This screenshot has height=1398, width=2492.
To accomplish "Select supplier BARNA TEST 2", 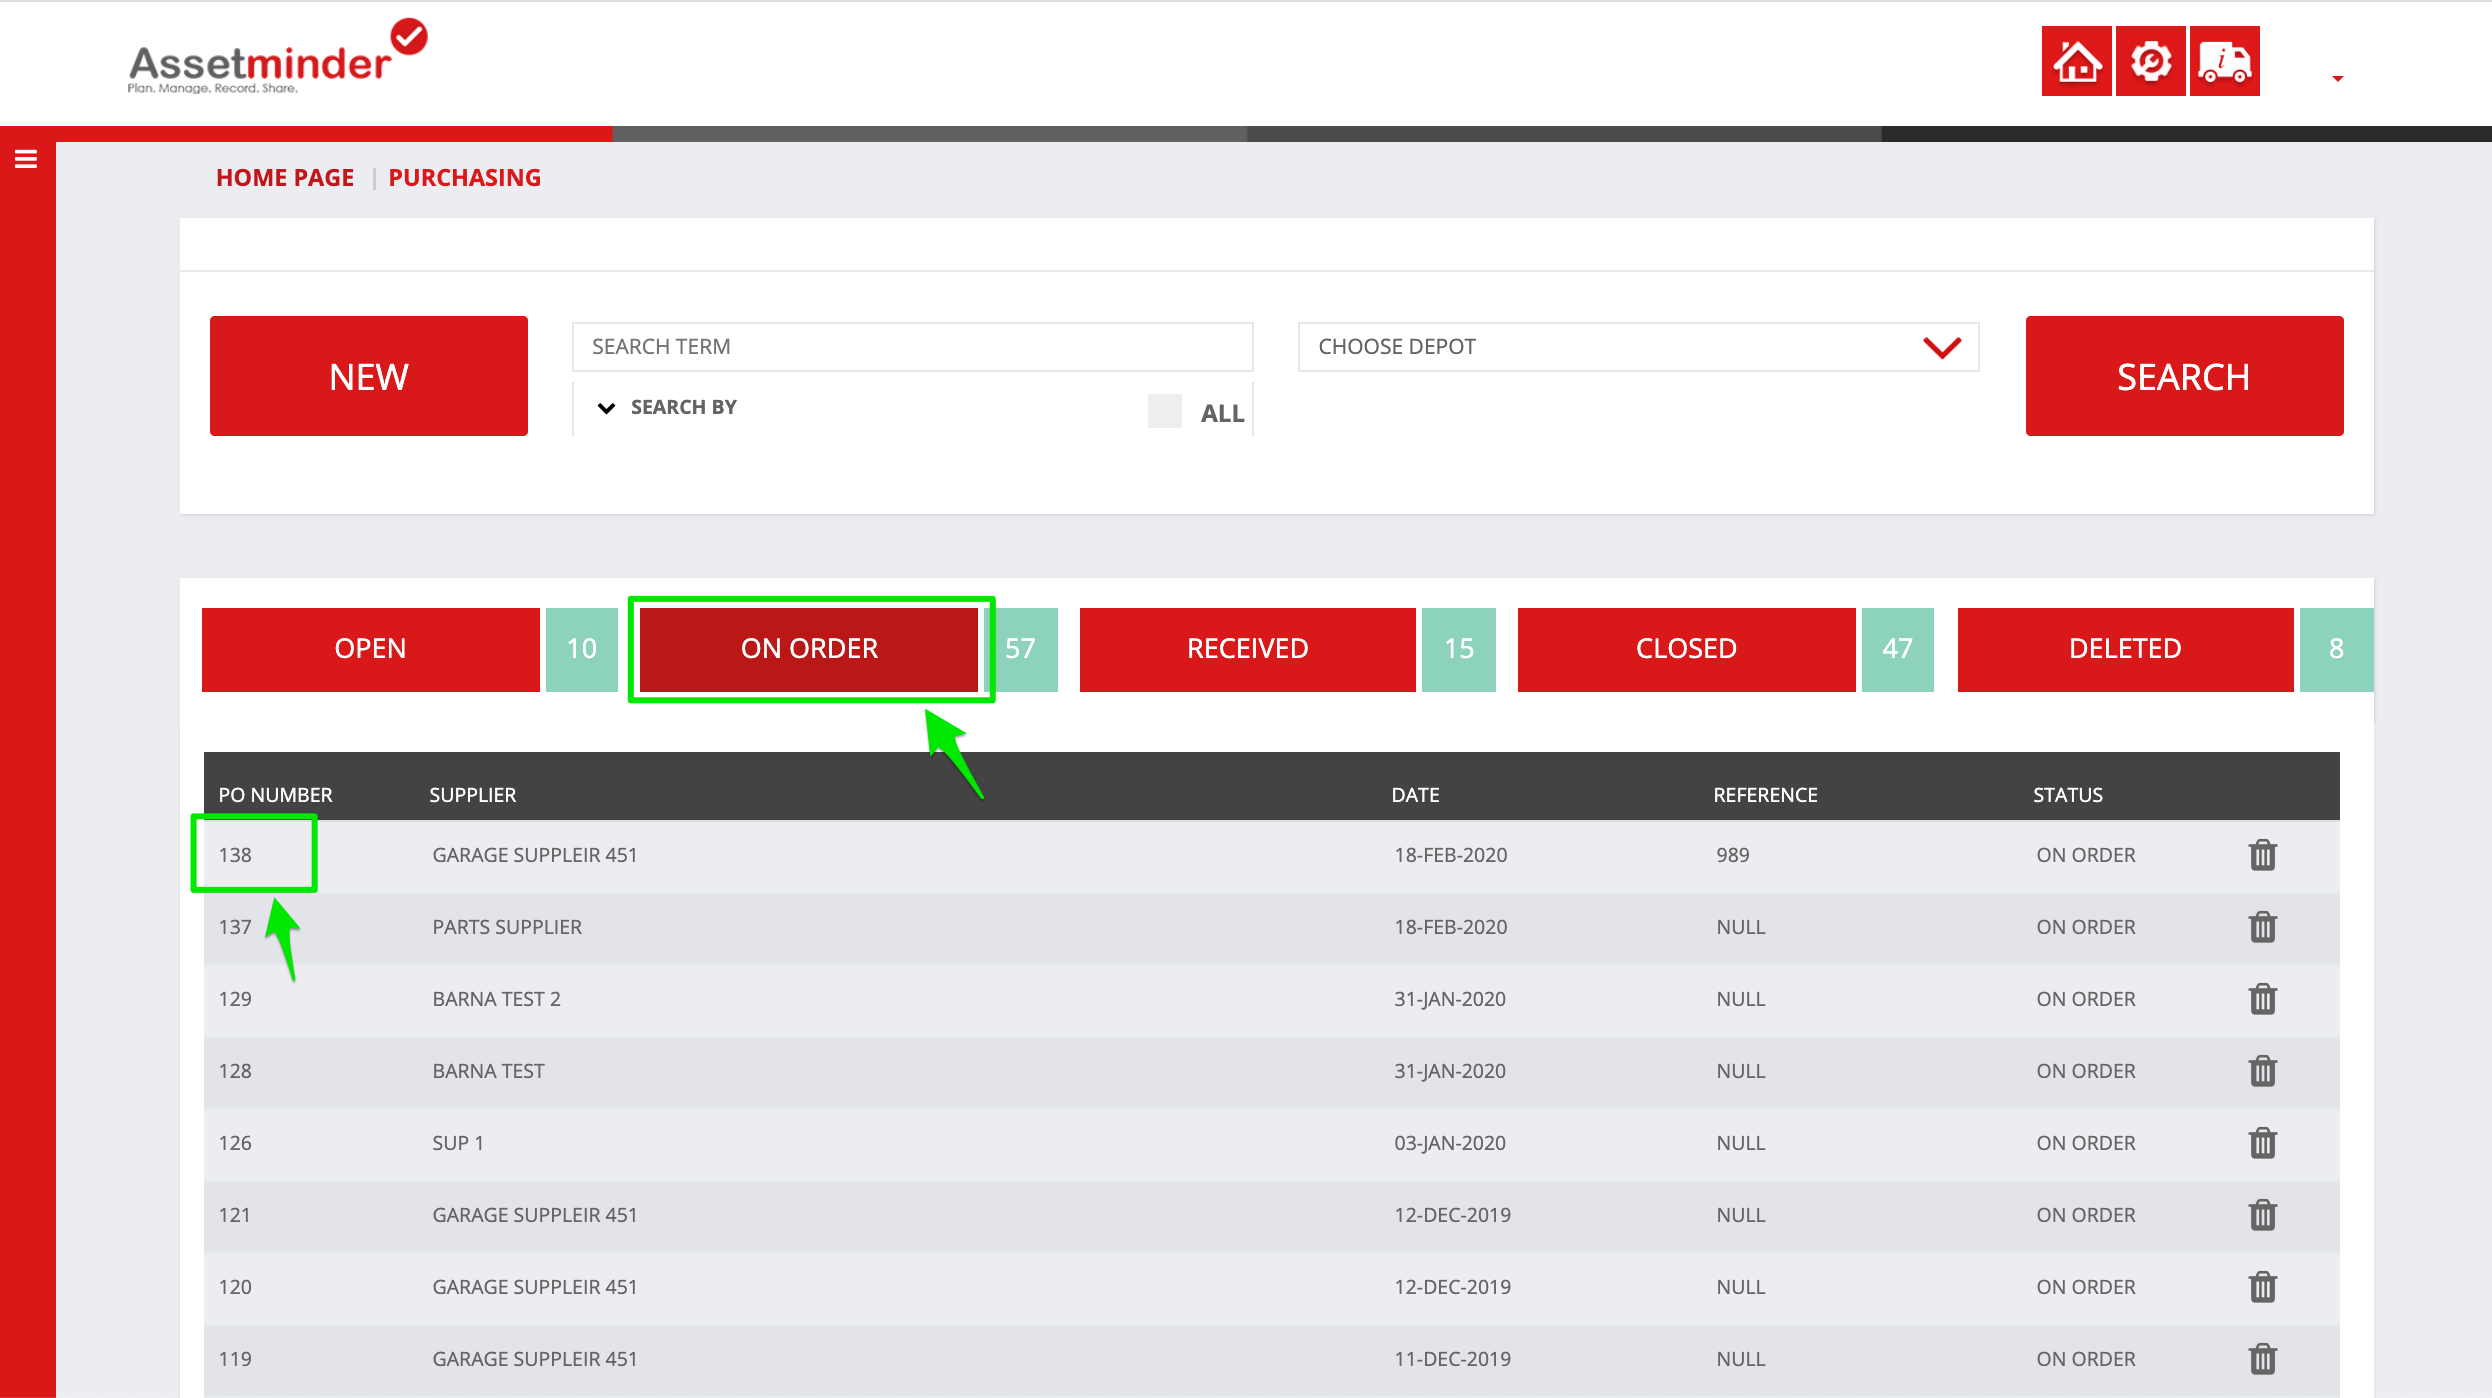I will (496, 999).
